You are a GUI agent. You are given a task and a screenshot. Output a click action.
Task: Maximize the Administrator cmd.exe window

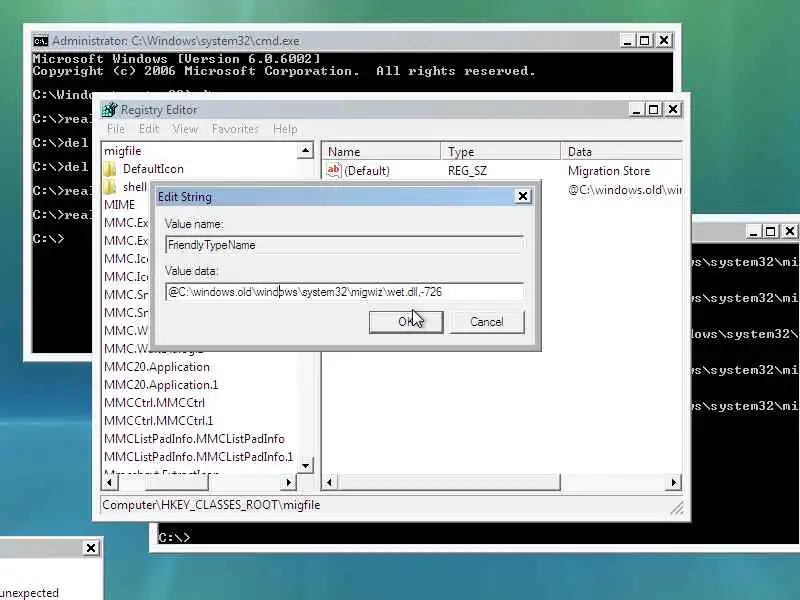645,40
